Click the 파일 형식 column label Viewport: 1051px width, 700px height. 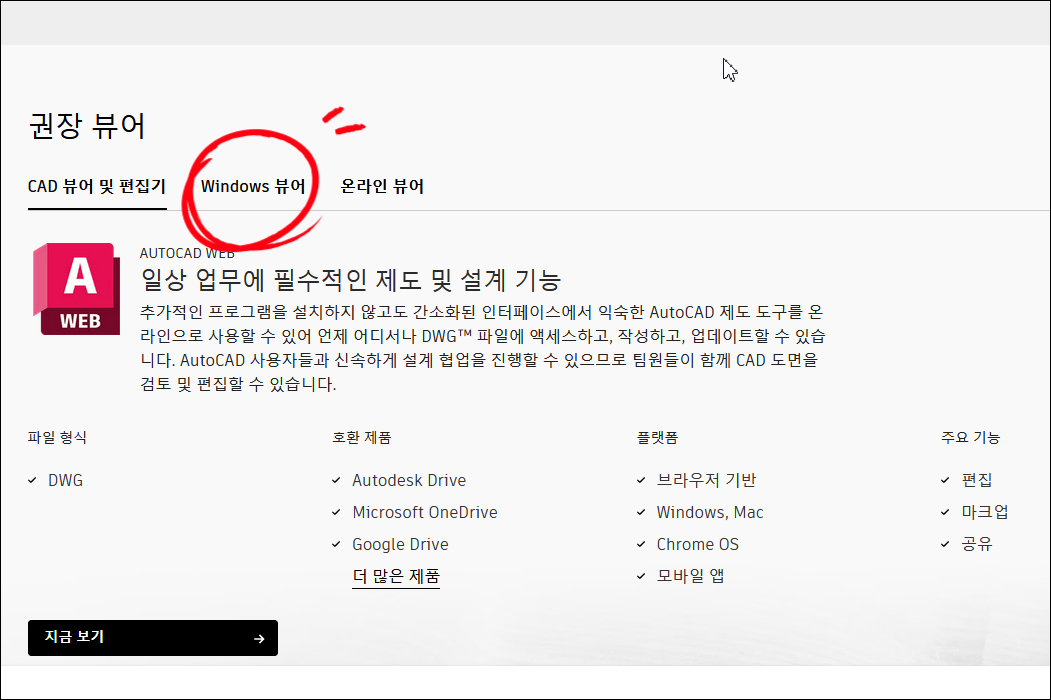coord(57,438)
